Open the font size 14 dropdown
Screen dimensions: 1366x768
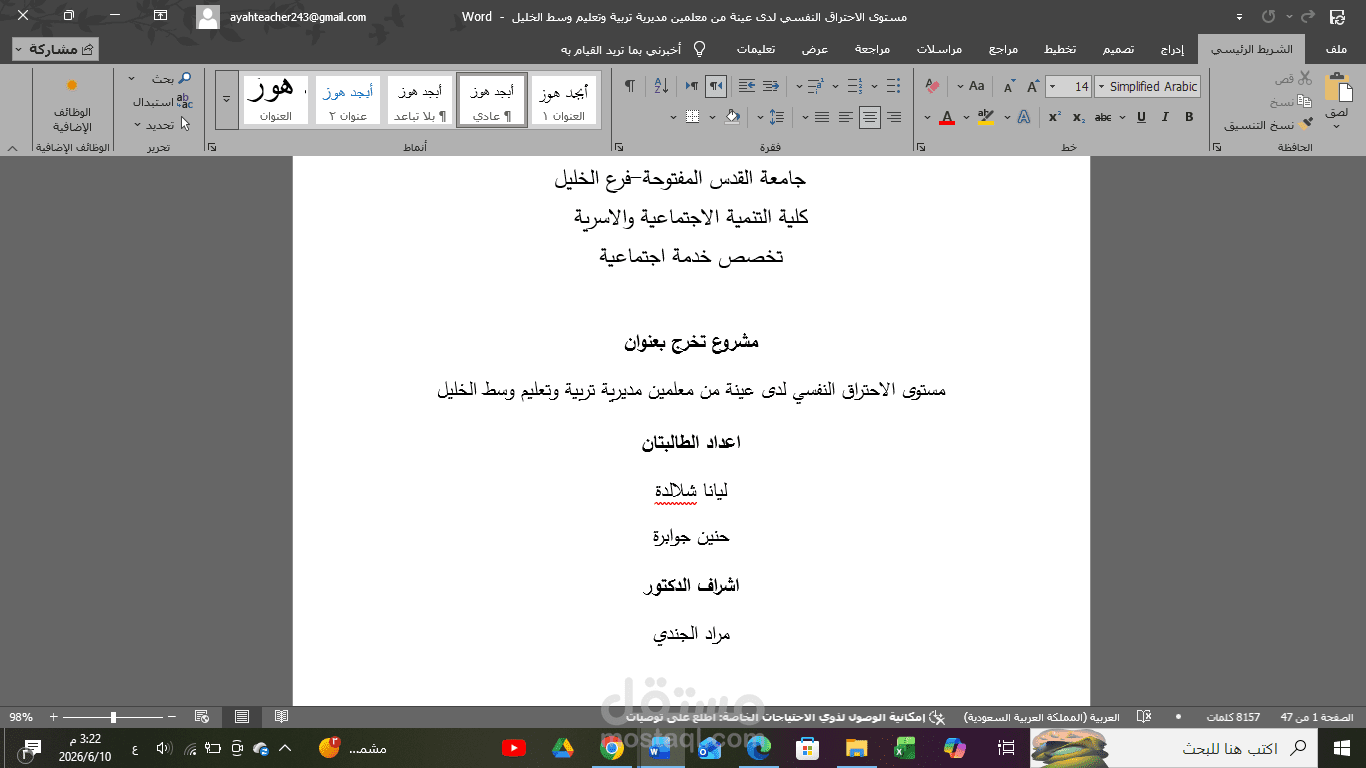click(1053, 87)
